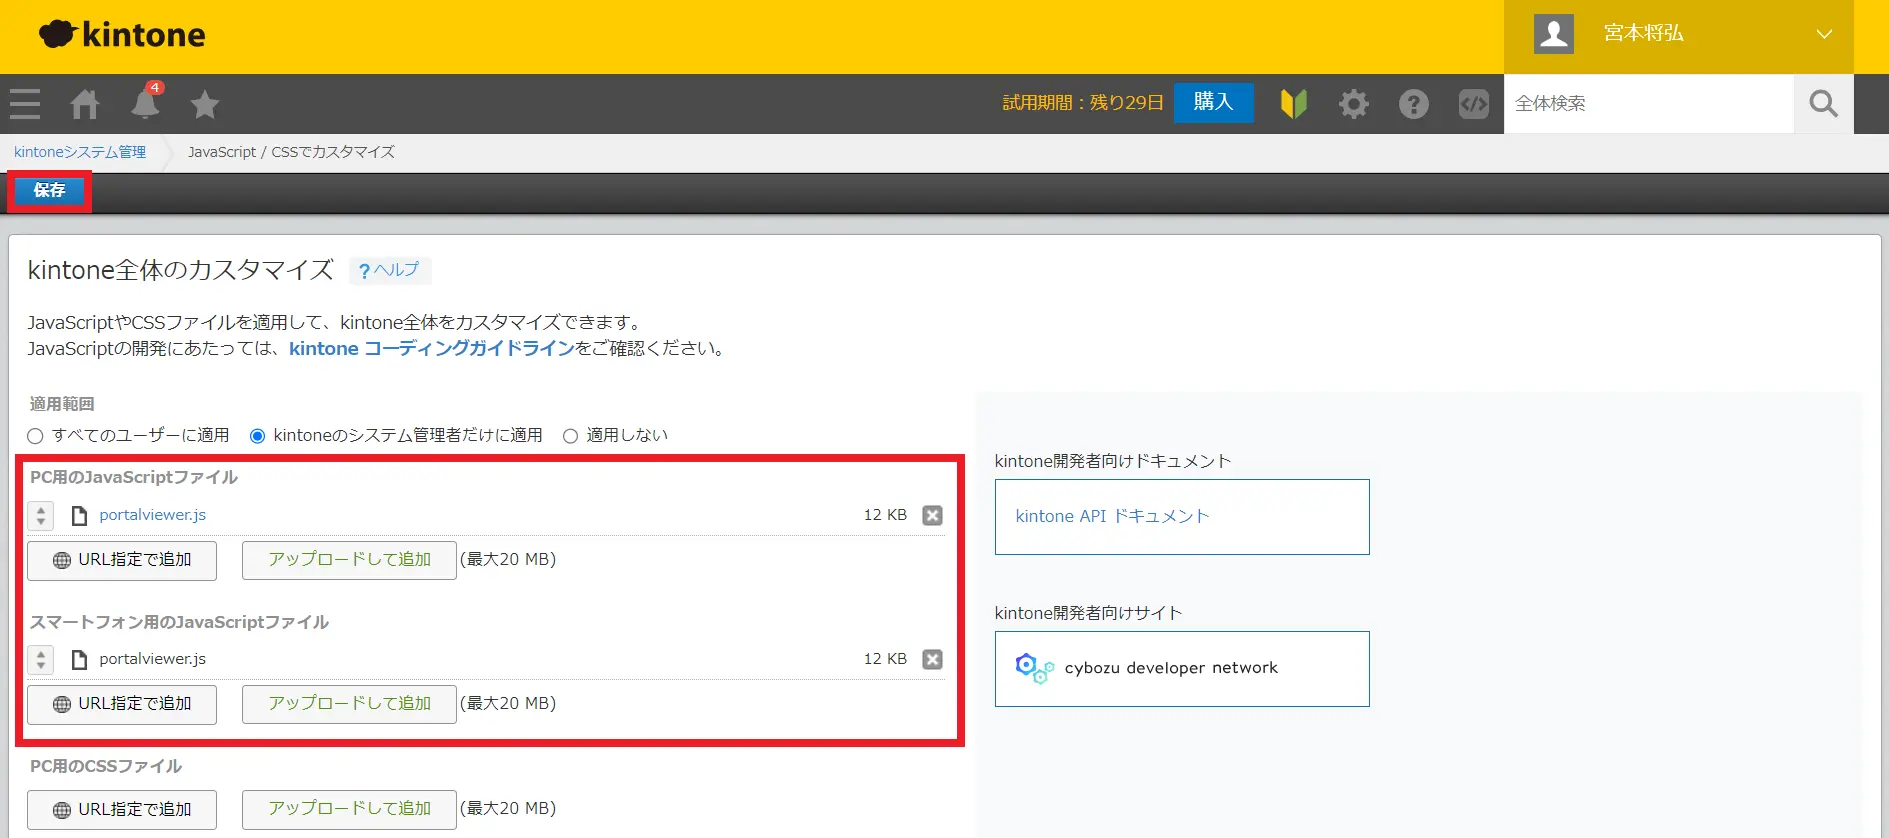
Task: Open the PC portalviewer.js file link
Action: [152, 515]
